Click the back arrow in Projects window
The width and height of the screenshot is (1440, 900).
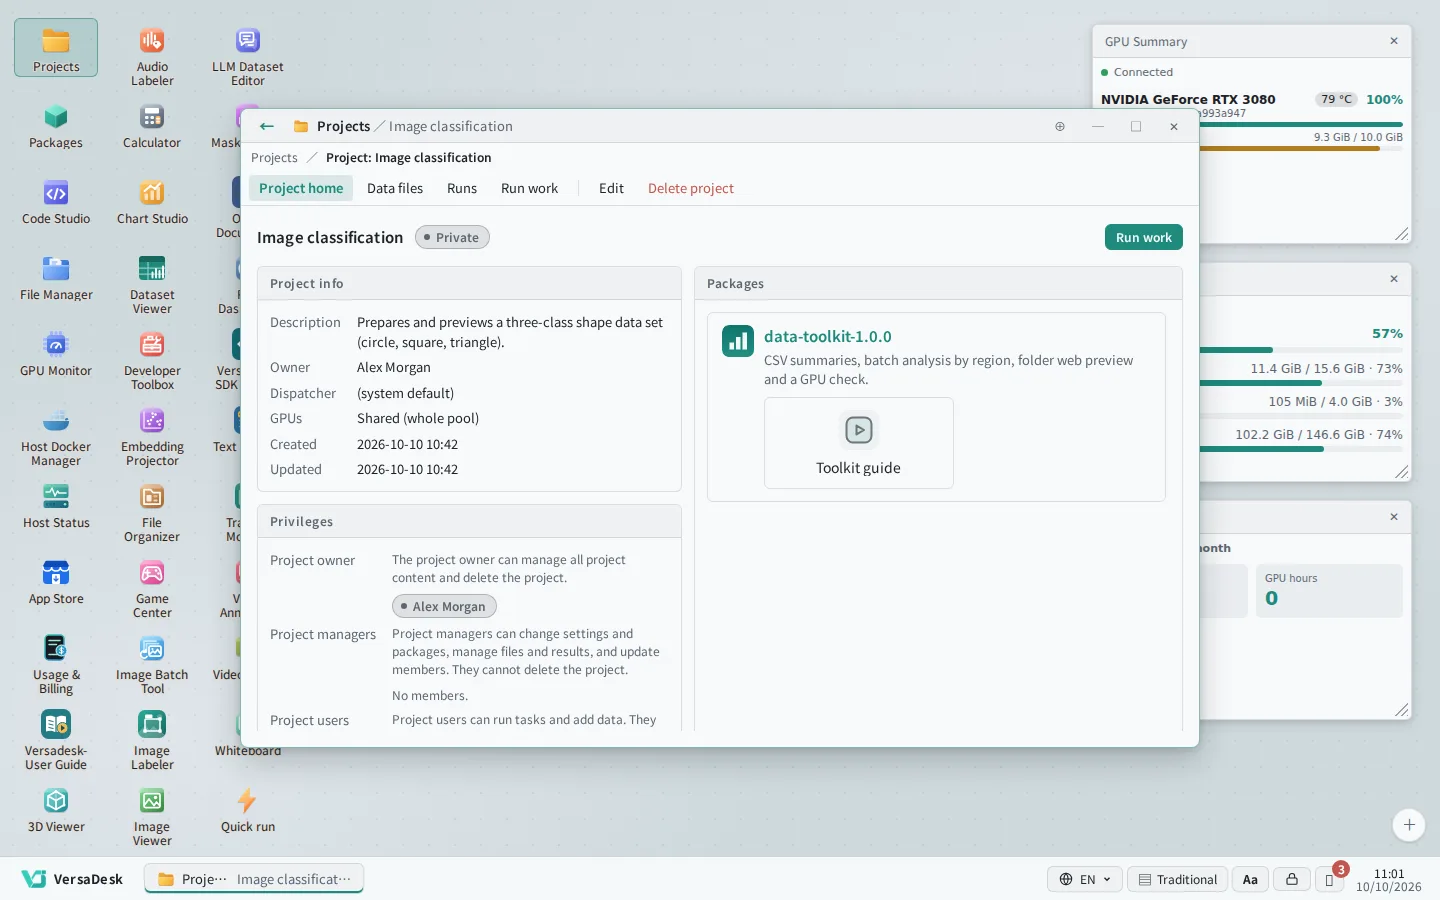[x=266, y=126]
